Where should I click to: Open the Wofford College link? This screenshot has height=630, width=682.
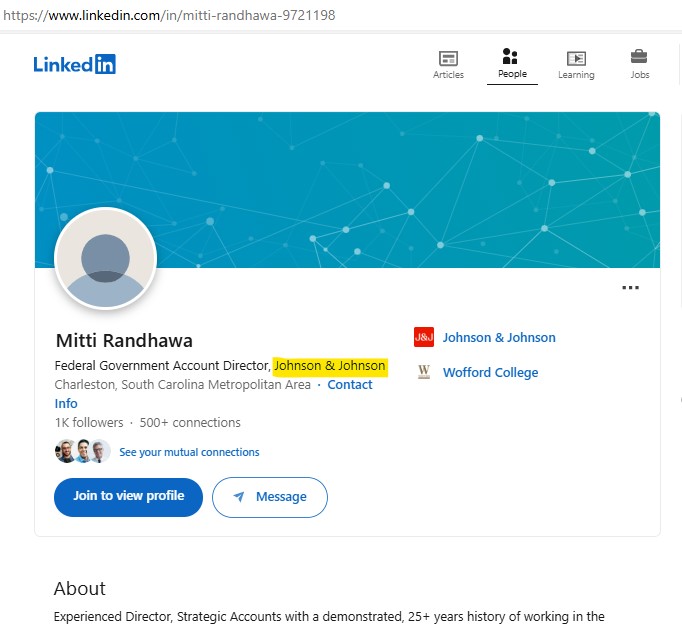click(x=490, y=372)
